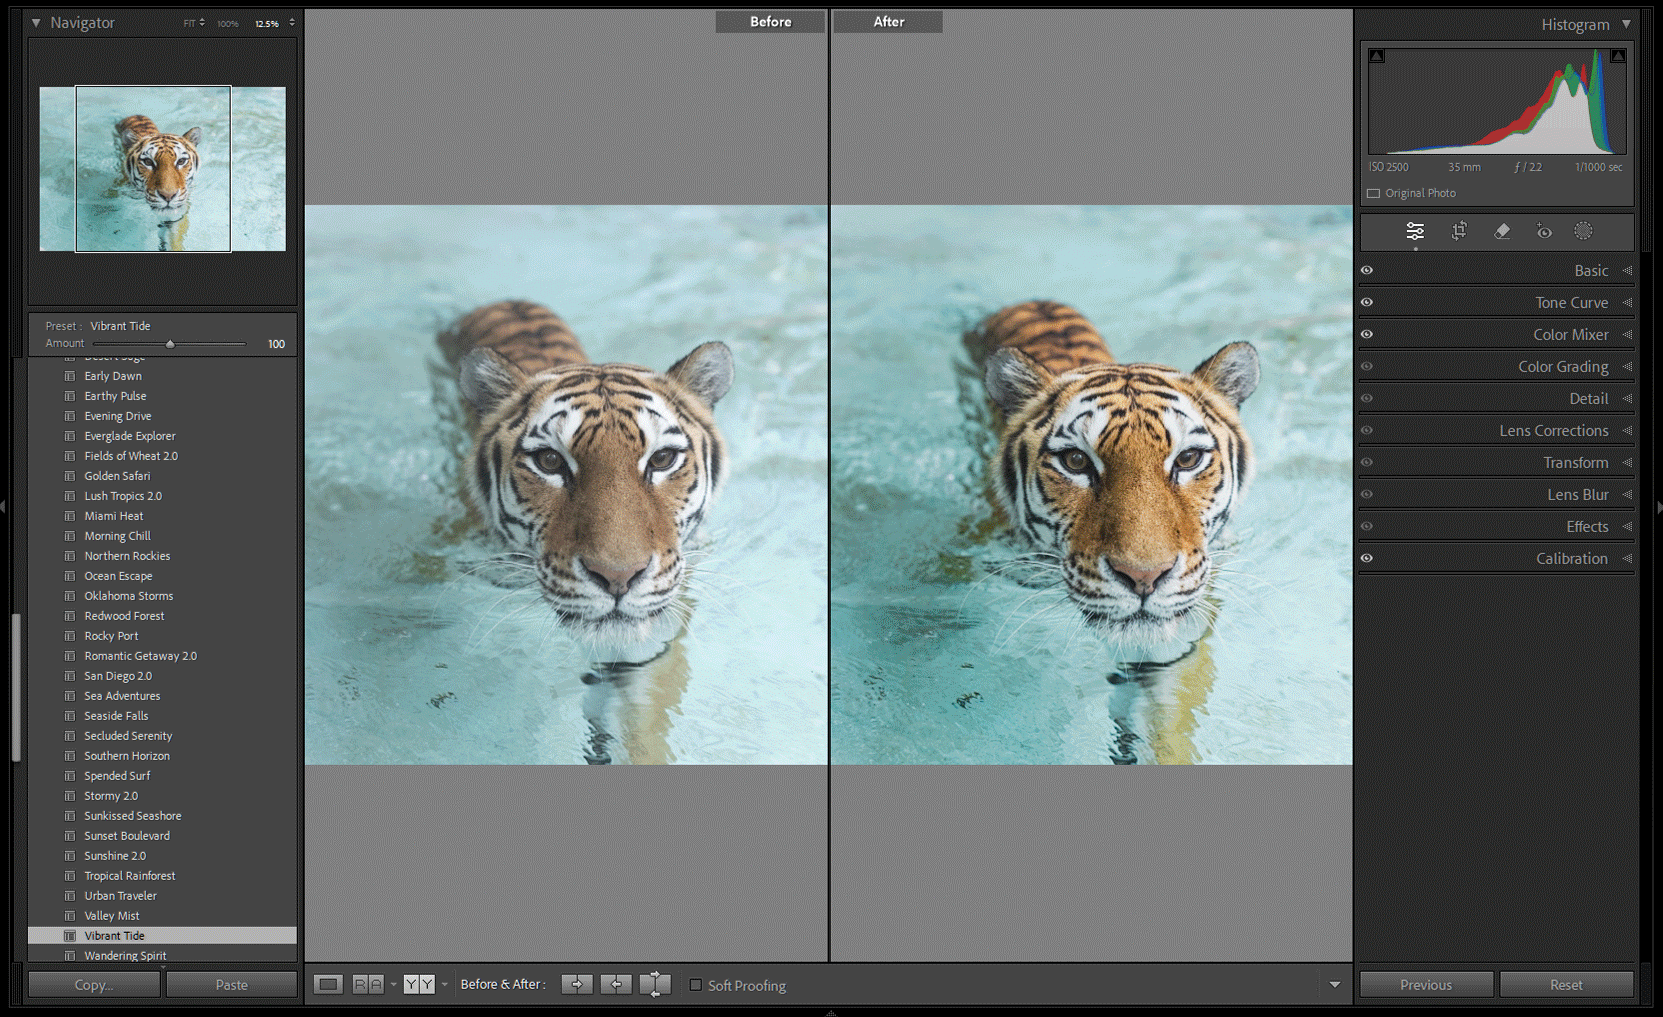Switch to single Loupe view icon
This screenshot has height=1017, width=1663.
pos(328,984)
